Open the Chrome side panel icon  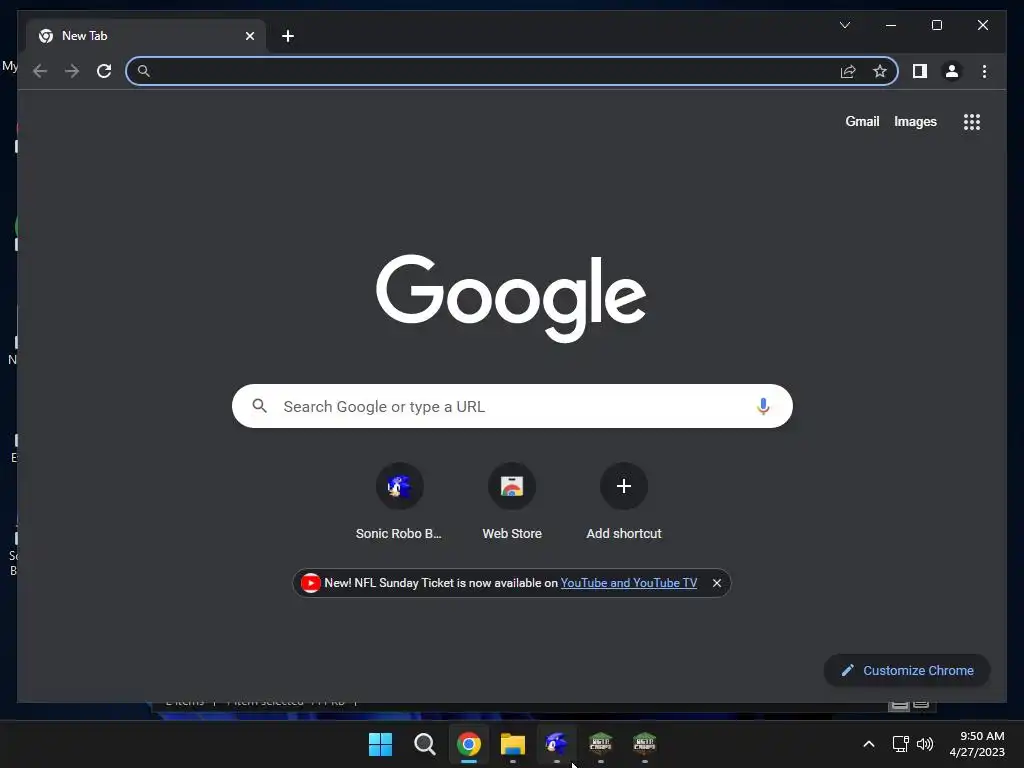pos(920,71)
